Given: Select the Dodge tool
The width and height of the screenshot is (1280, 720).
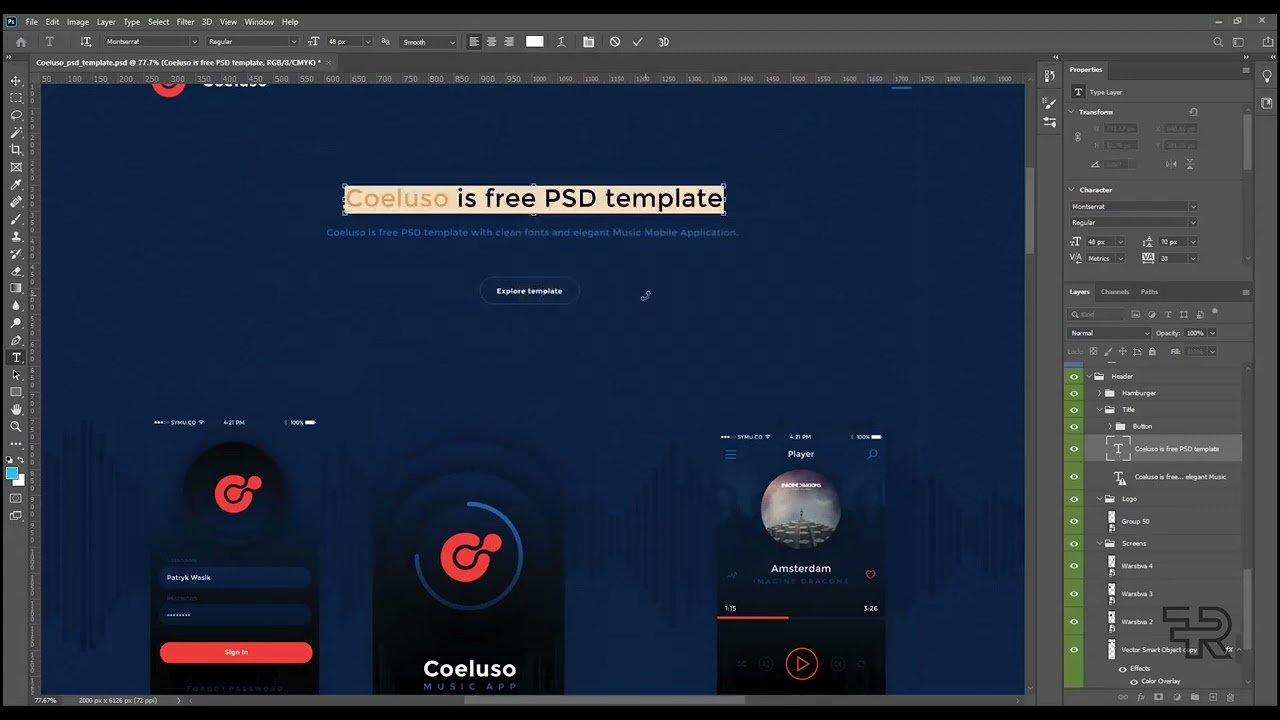Looking at the screenshot, I should click(x=16, y=323).
